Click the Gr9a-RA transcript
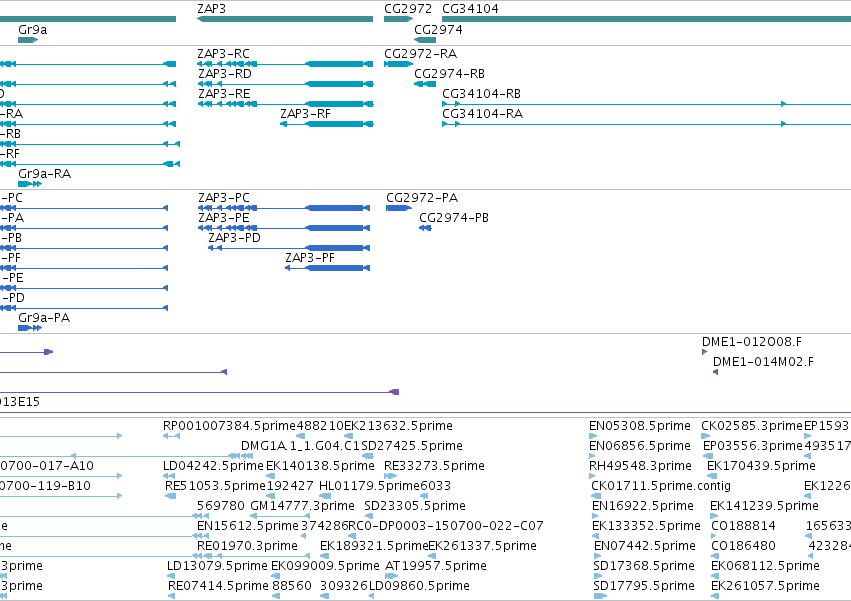 click(x=30, y=184)
